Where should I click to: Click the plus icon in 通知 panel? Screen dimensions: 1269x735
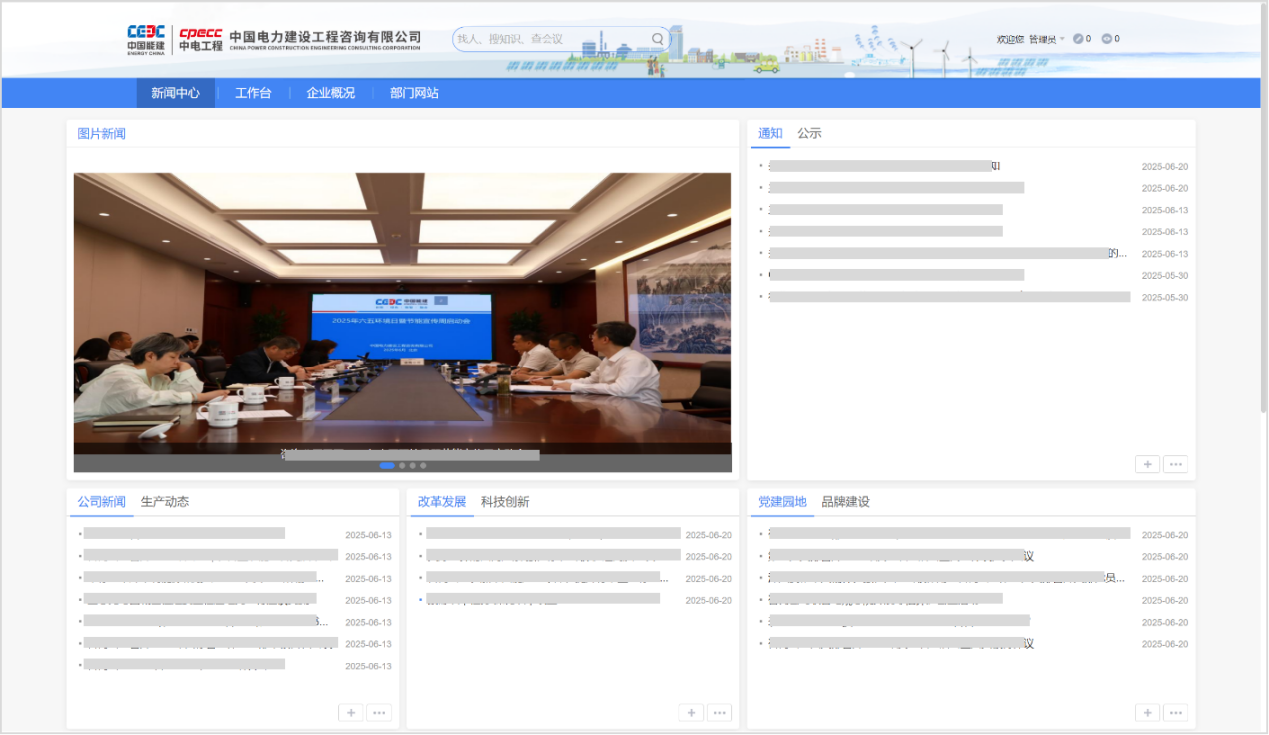click(x=1147, y=464)
